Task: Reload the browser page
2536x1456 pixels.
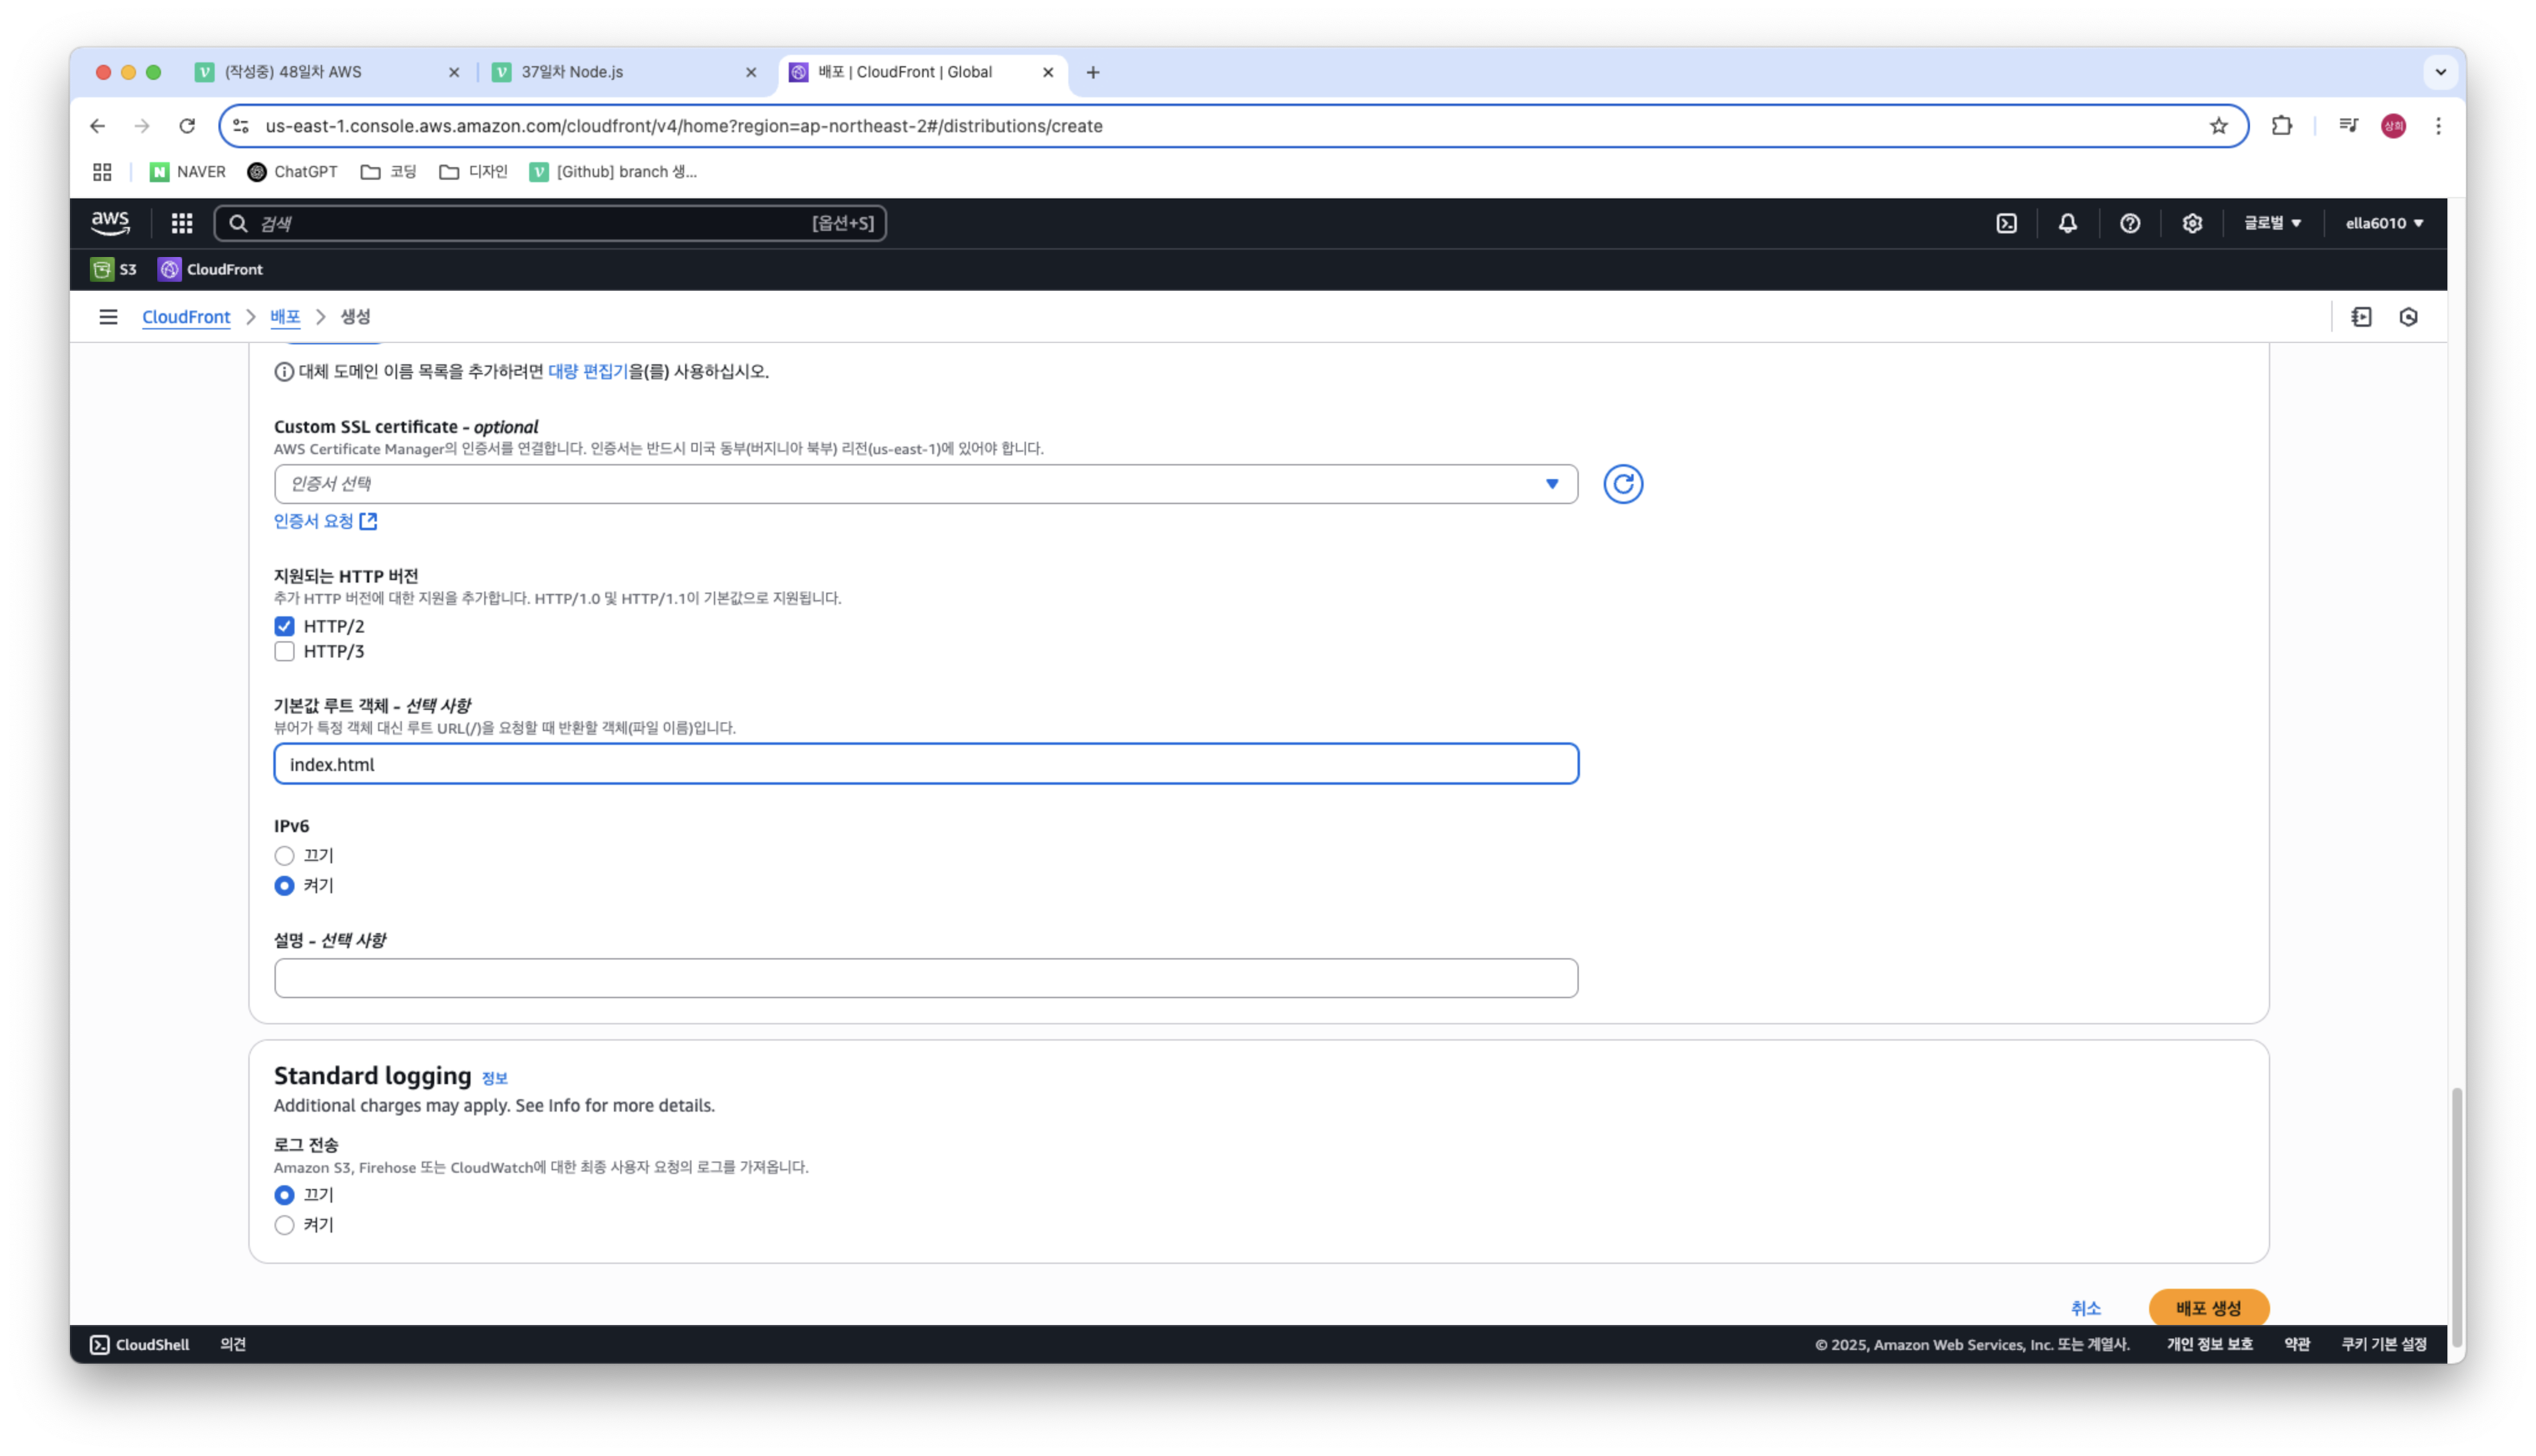Action: (187, 126)
